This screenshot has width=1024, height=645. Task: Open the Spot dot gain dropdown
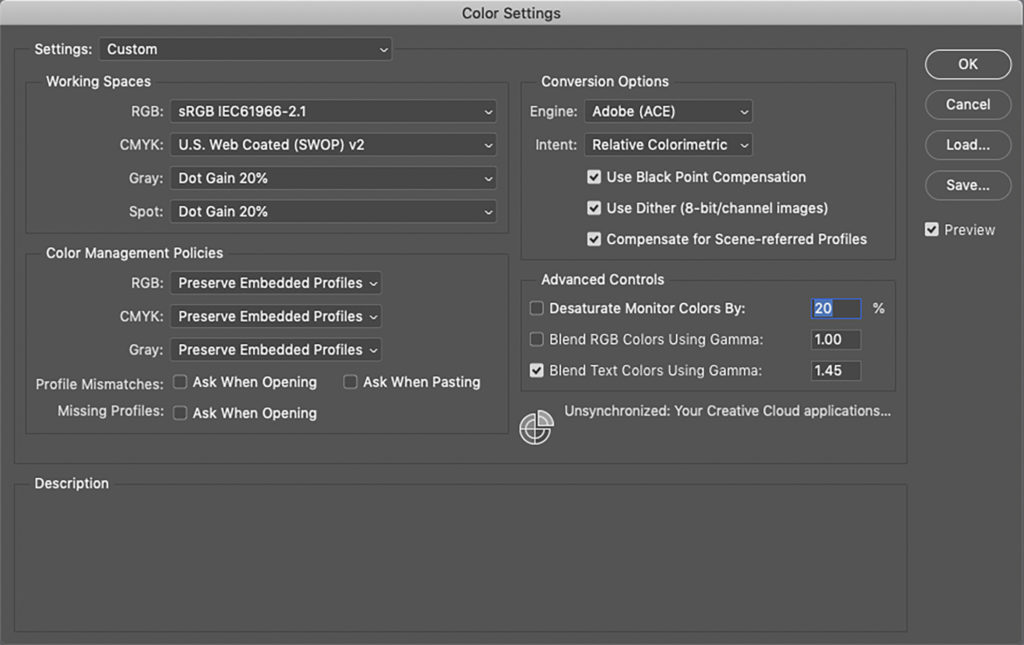pyautogui.click(x=333, y=211)
